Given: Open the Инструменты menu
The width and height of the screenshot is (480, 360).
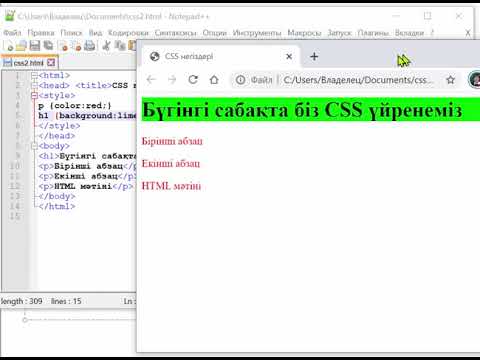Looking at the screenshot, I should click(257, 33).
